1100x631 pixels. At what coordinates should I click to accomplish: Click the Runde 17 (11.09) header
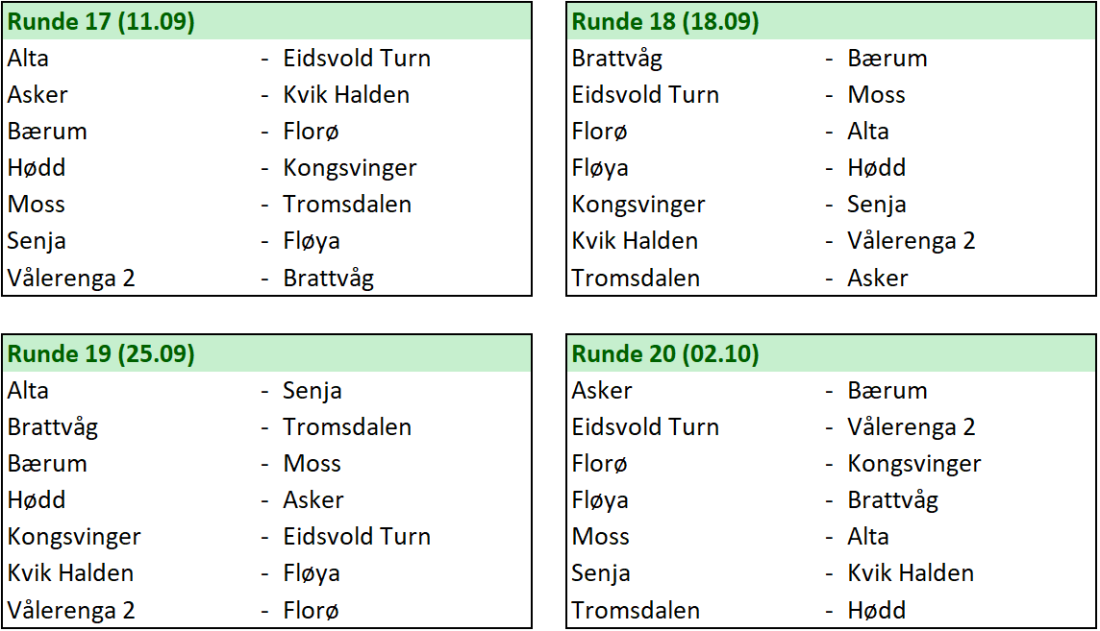[x=101, y=21]
